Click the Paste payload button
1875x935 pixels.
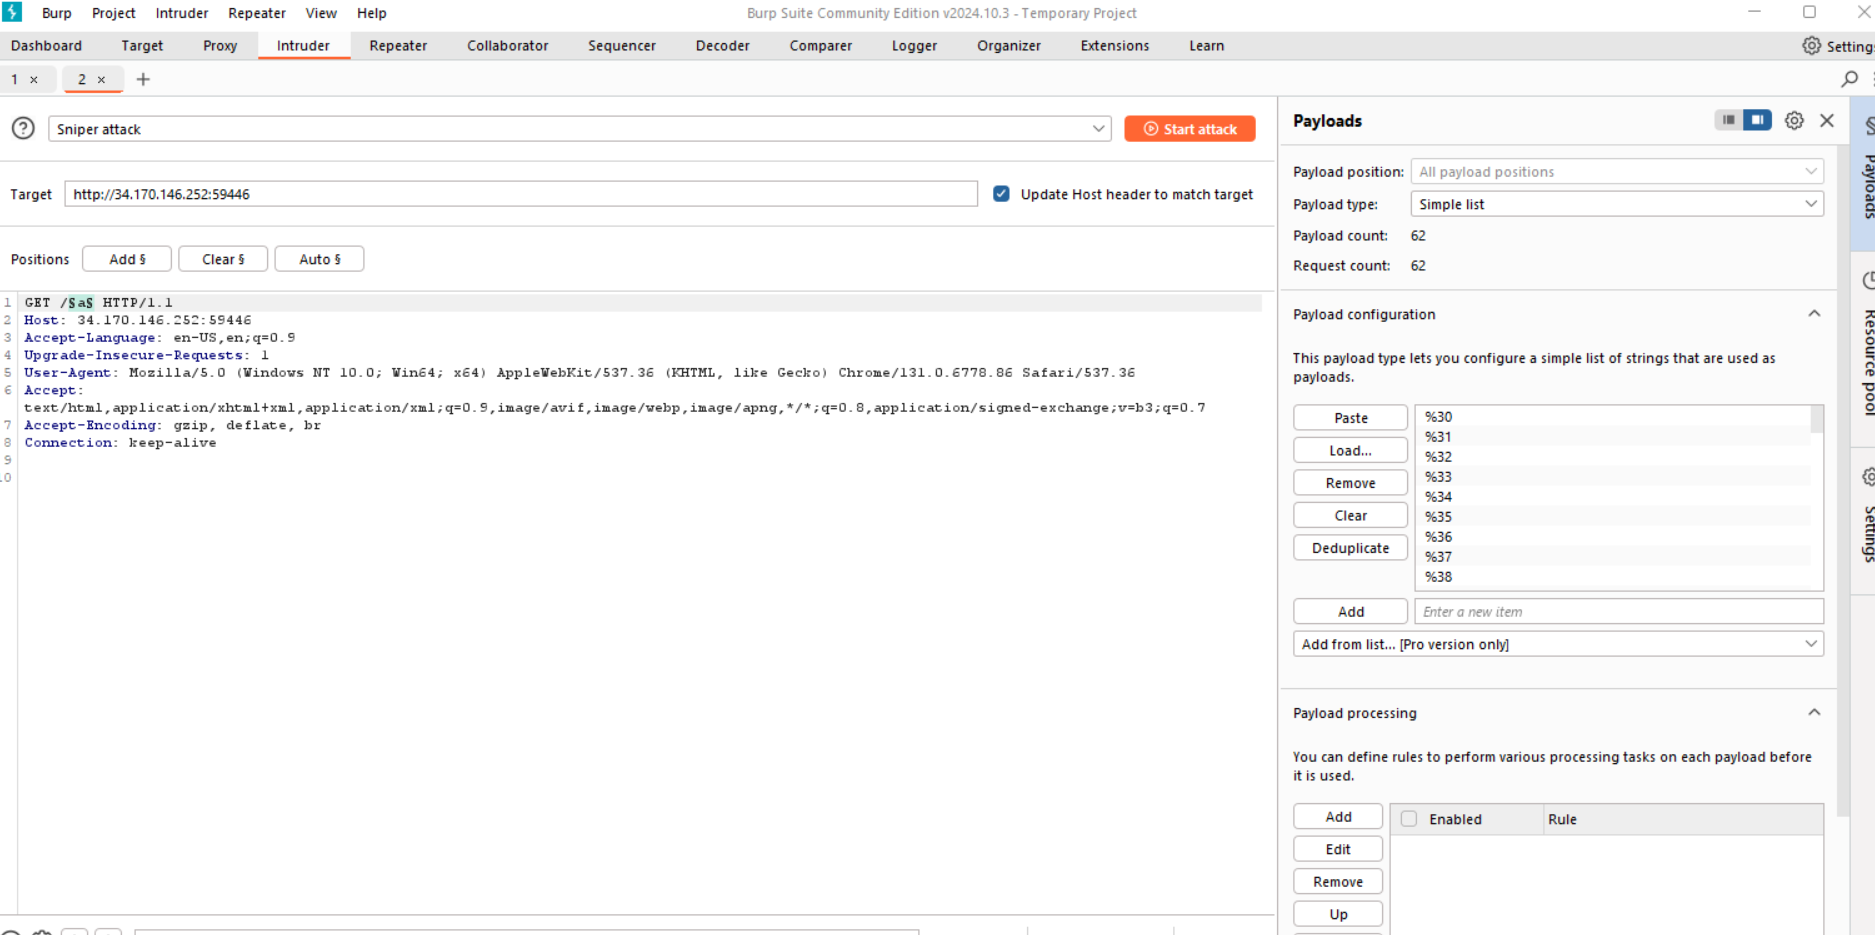1351,418
